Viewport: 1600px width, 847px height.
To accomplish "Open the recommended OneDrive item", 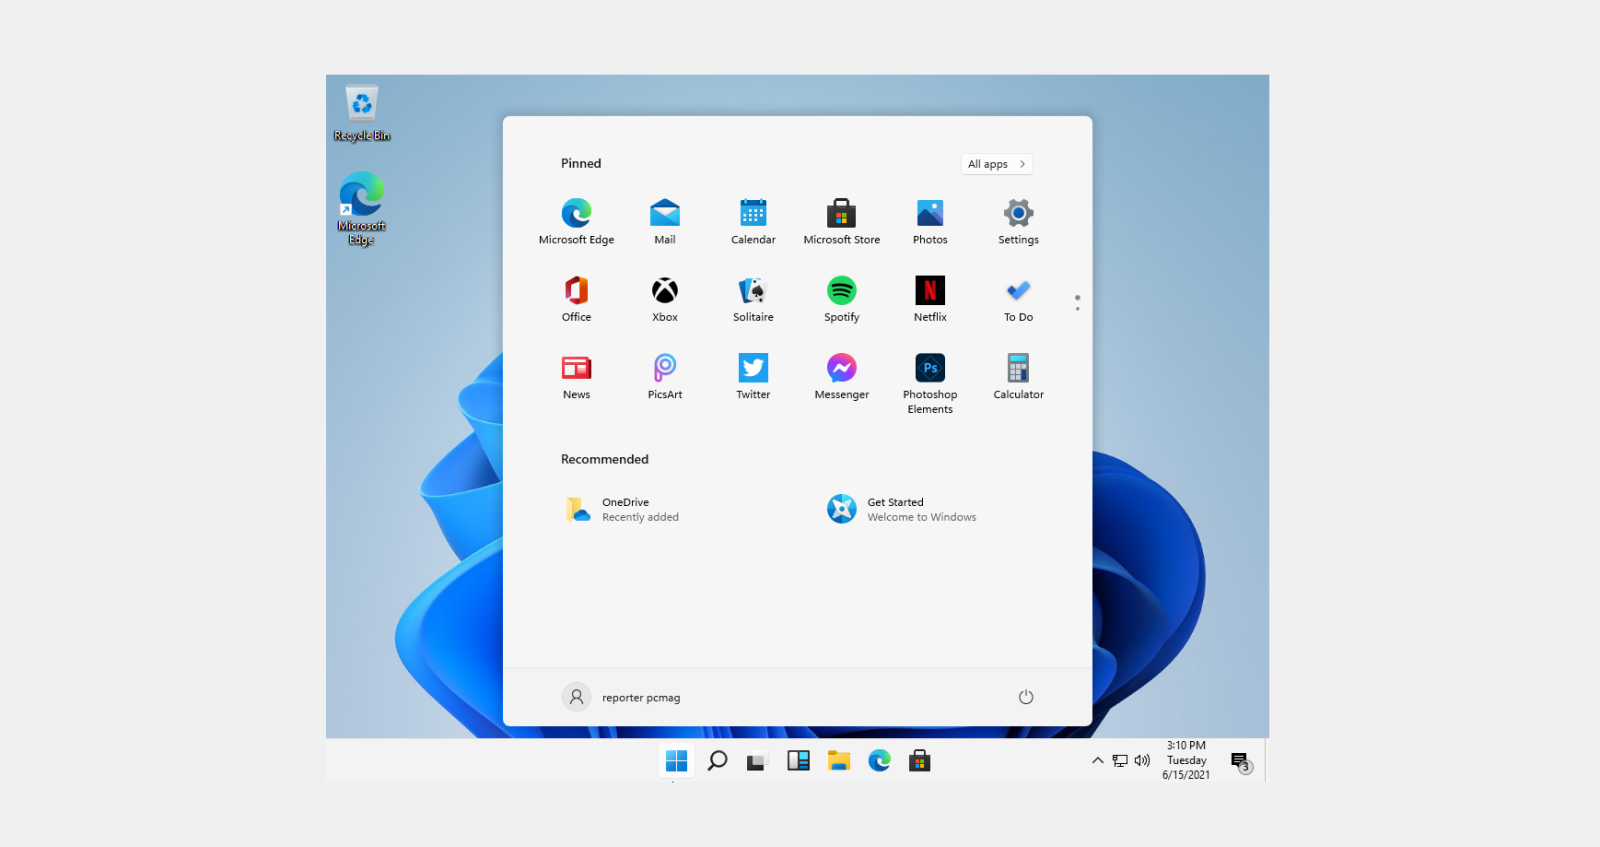I will 622,510.
